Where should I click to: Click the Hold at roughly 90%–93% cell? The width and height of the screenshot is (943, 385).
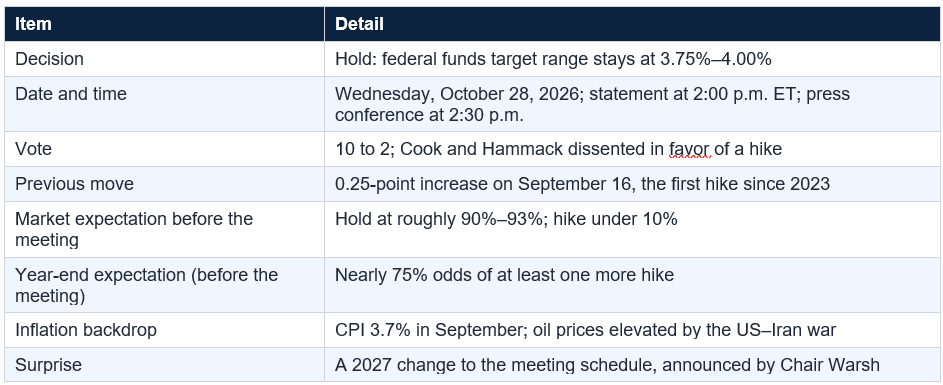click(x=631, y=229)
